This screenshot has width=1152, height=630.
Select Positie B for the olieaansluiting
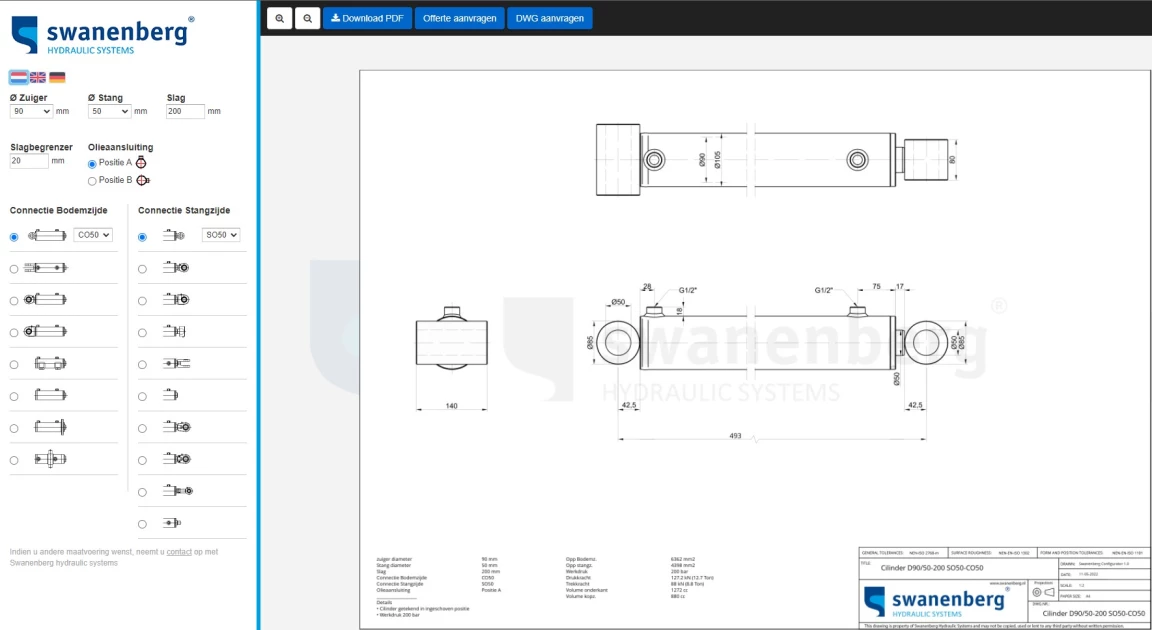pyautogui.click(x=93, y=181)
